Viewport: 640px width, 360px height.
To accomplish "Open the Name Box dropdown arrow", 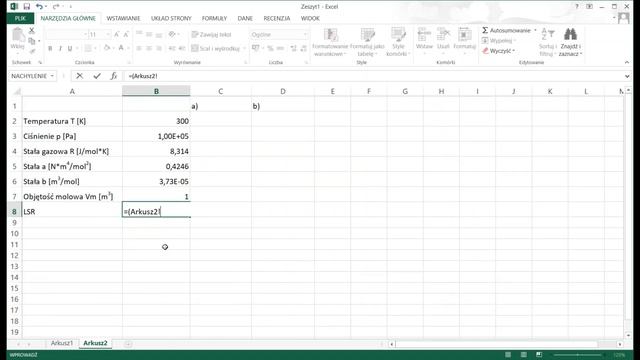I will click(52, 76).
